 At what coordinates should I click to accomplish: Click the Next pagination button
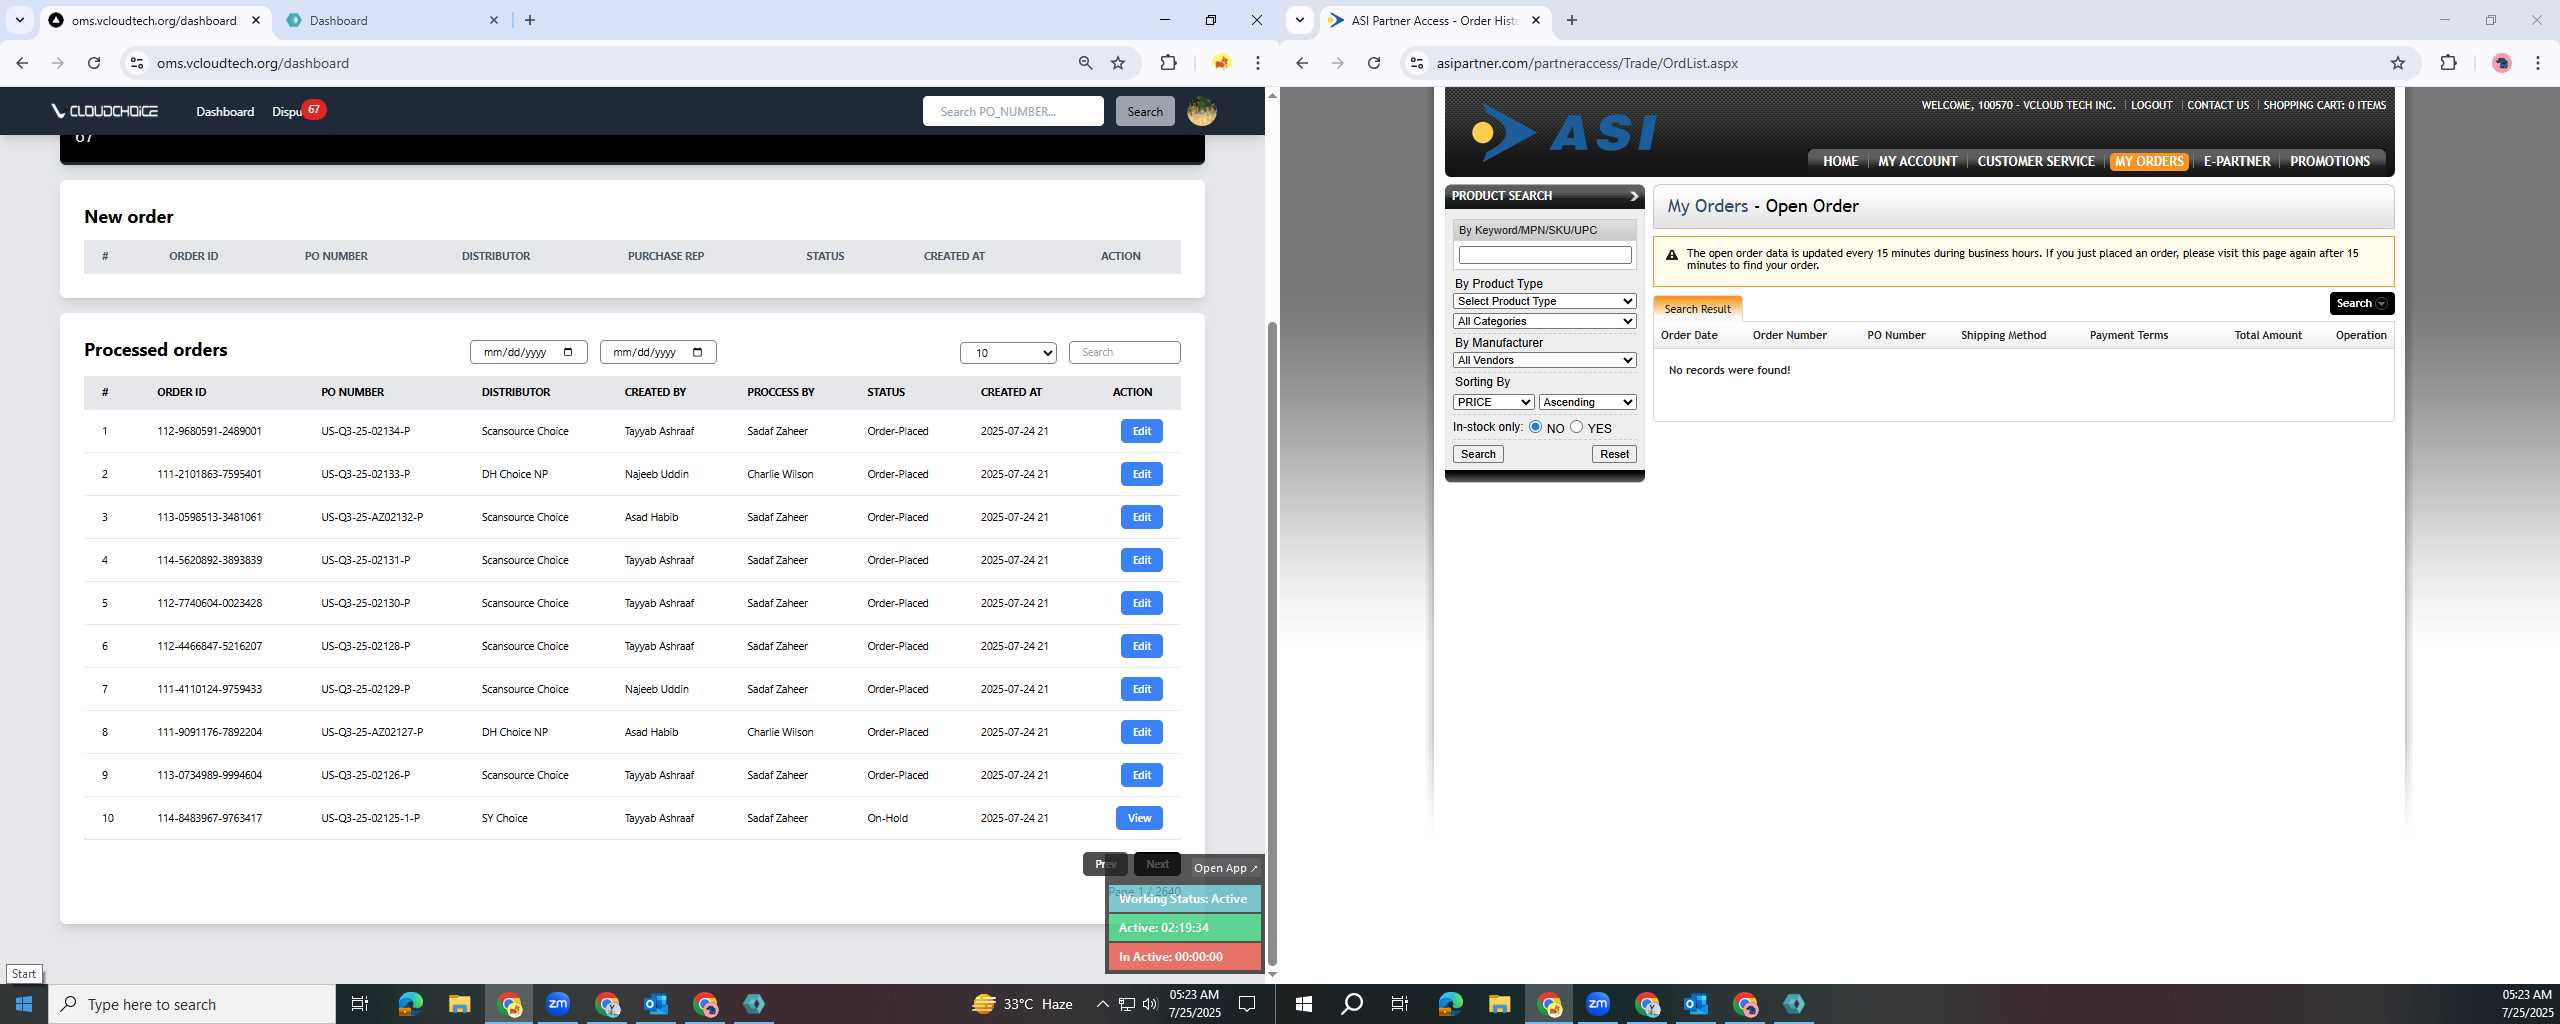[x=1157, y=864]
